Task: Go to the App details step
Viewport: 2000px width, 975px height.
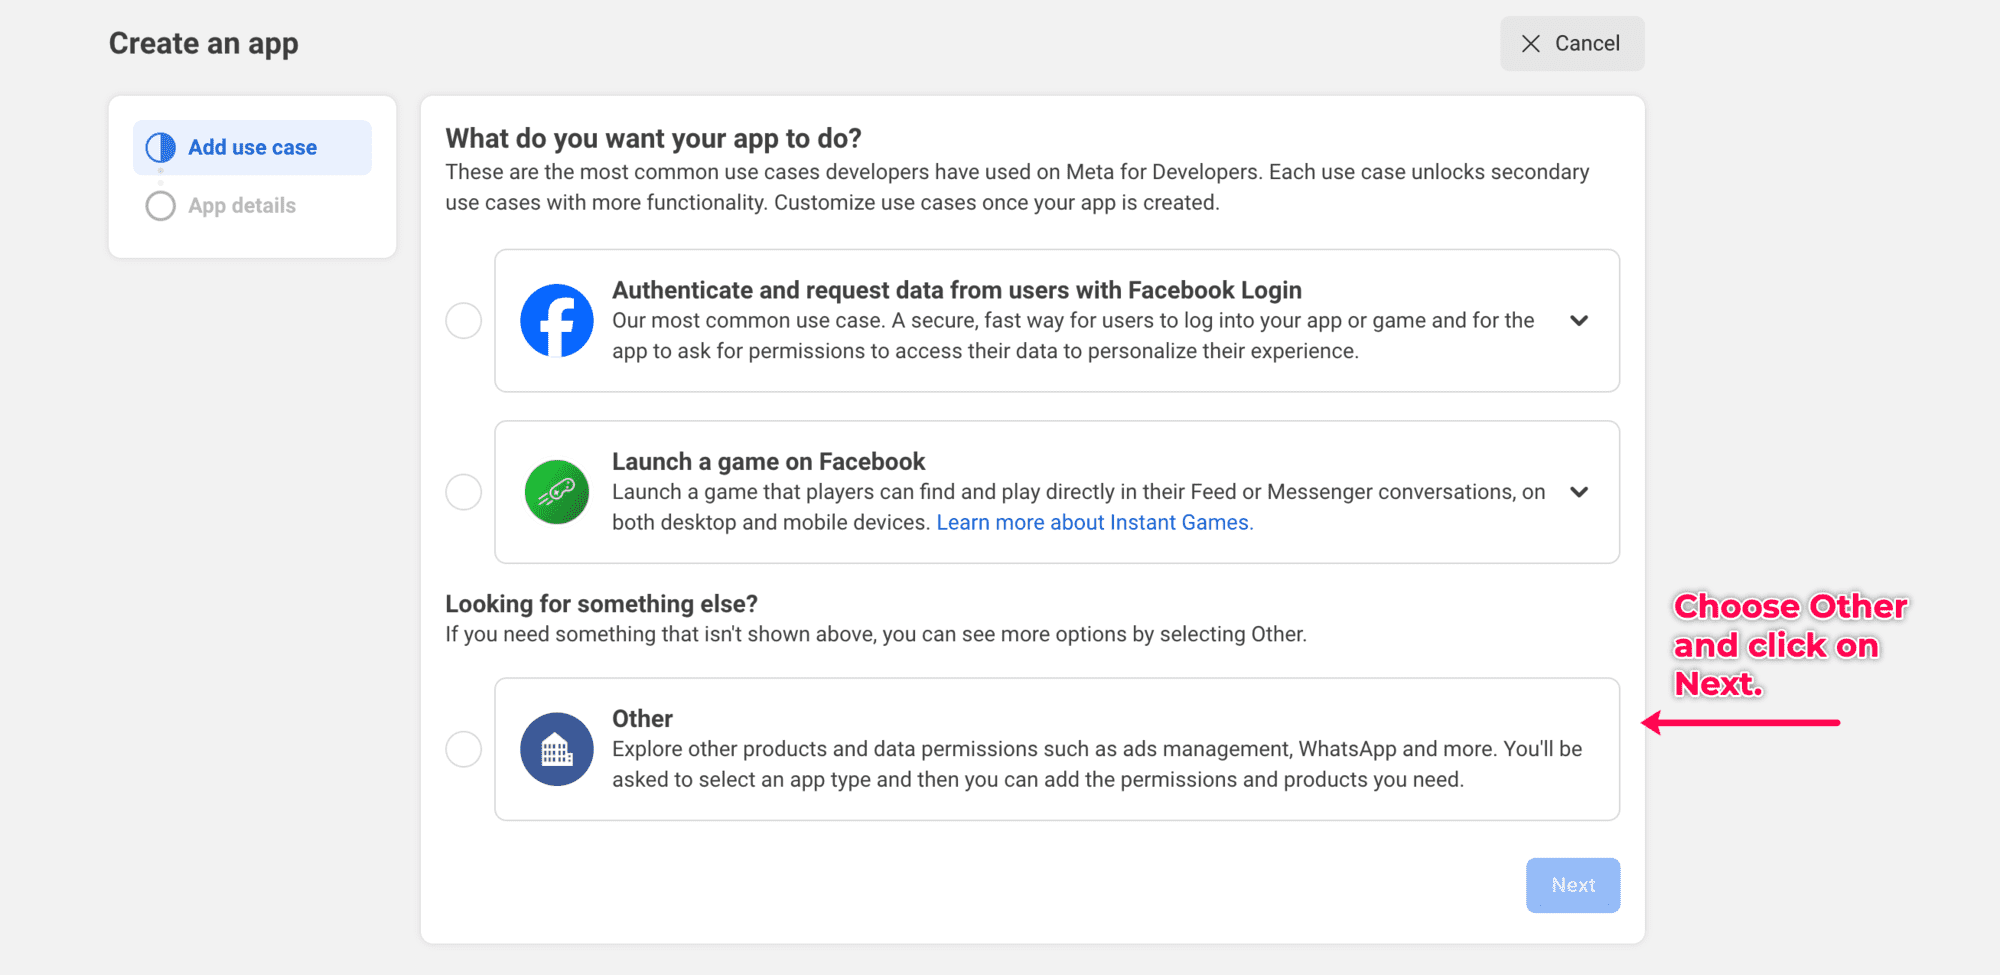Action: tap(242, 206)
